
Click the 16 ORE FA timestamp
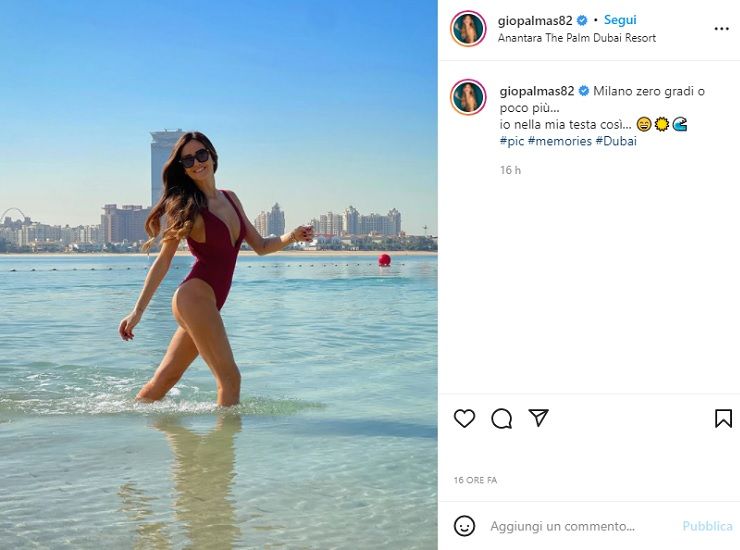pyautogui.click(x=475, y=480)
